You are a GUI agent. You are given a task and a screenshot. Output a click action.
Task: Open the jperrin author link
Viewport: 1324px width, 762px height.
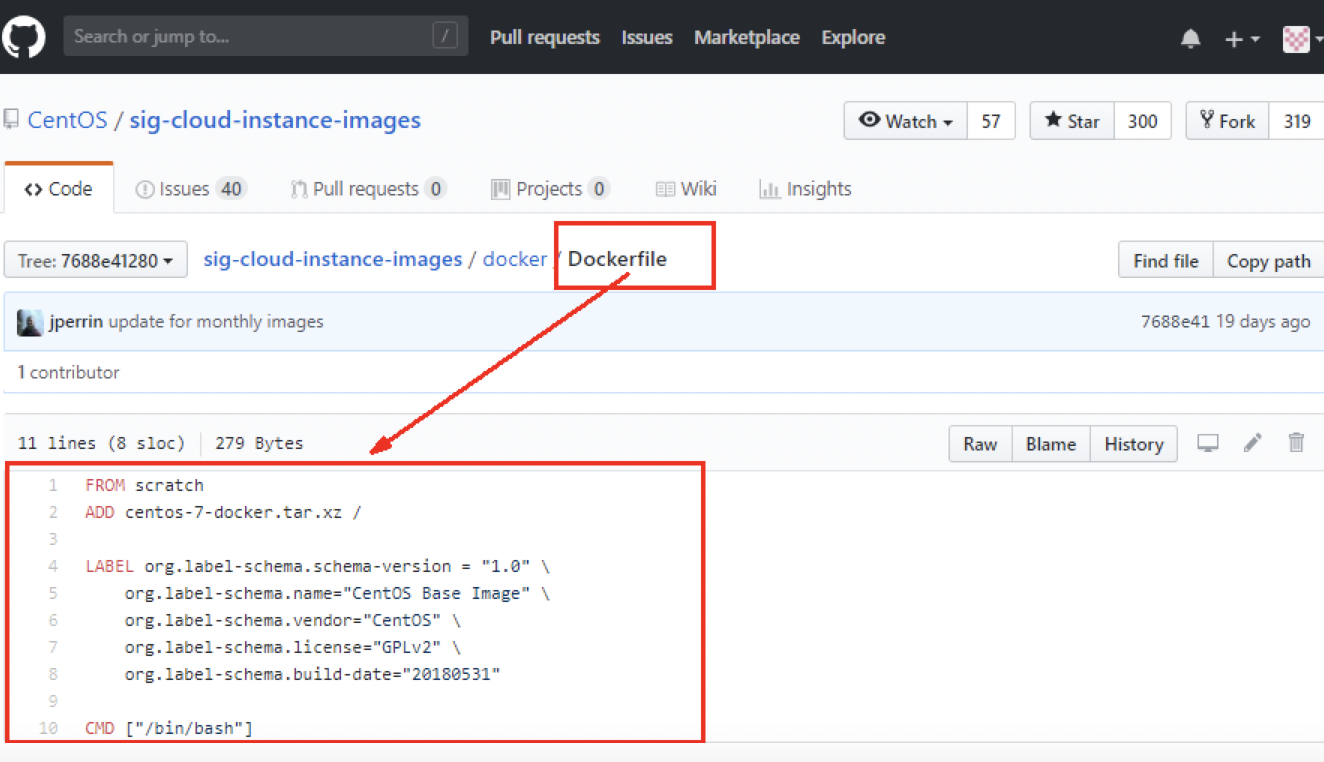click(x=77, y=322)
